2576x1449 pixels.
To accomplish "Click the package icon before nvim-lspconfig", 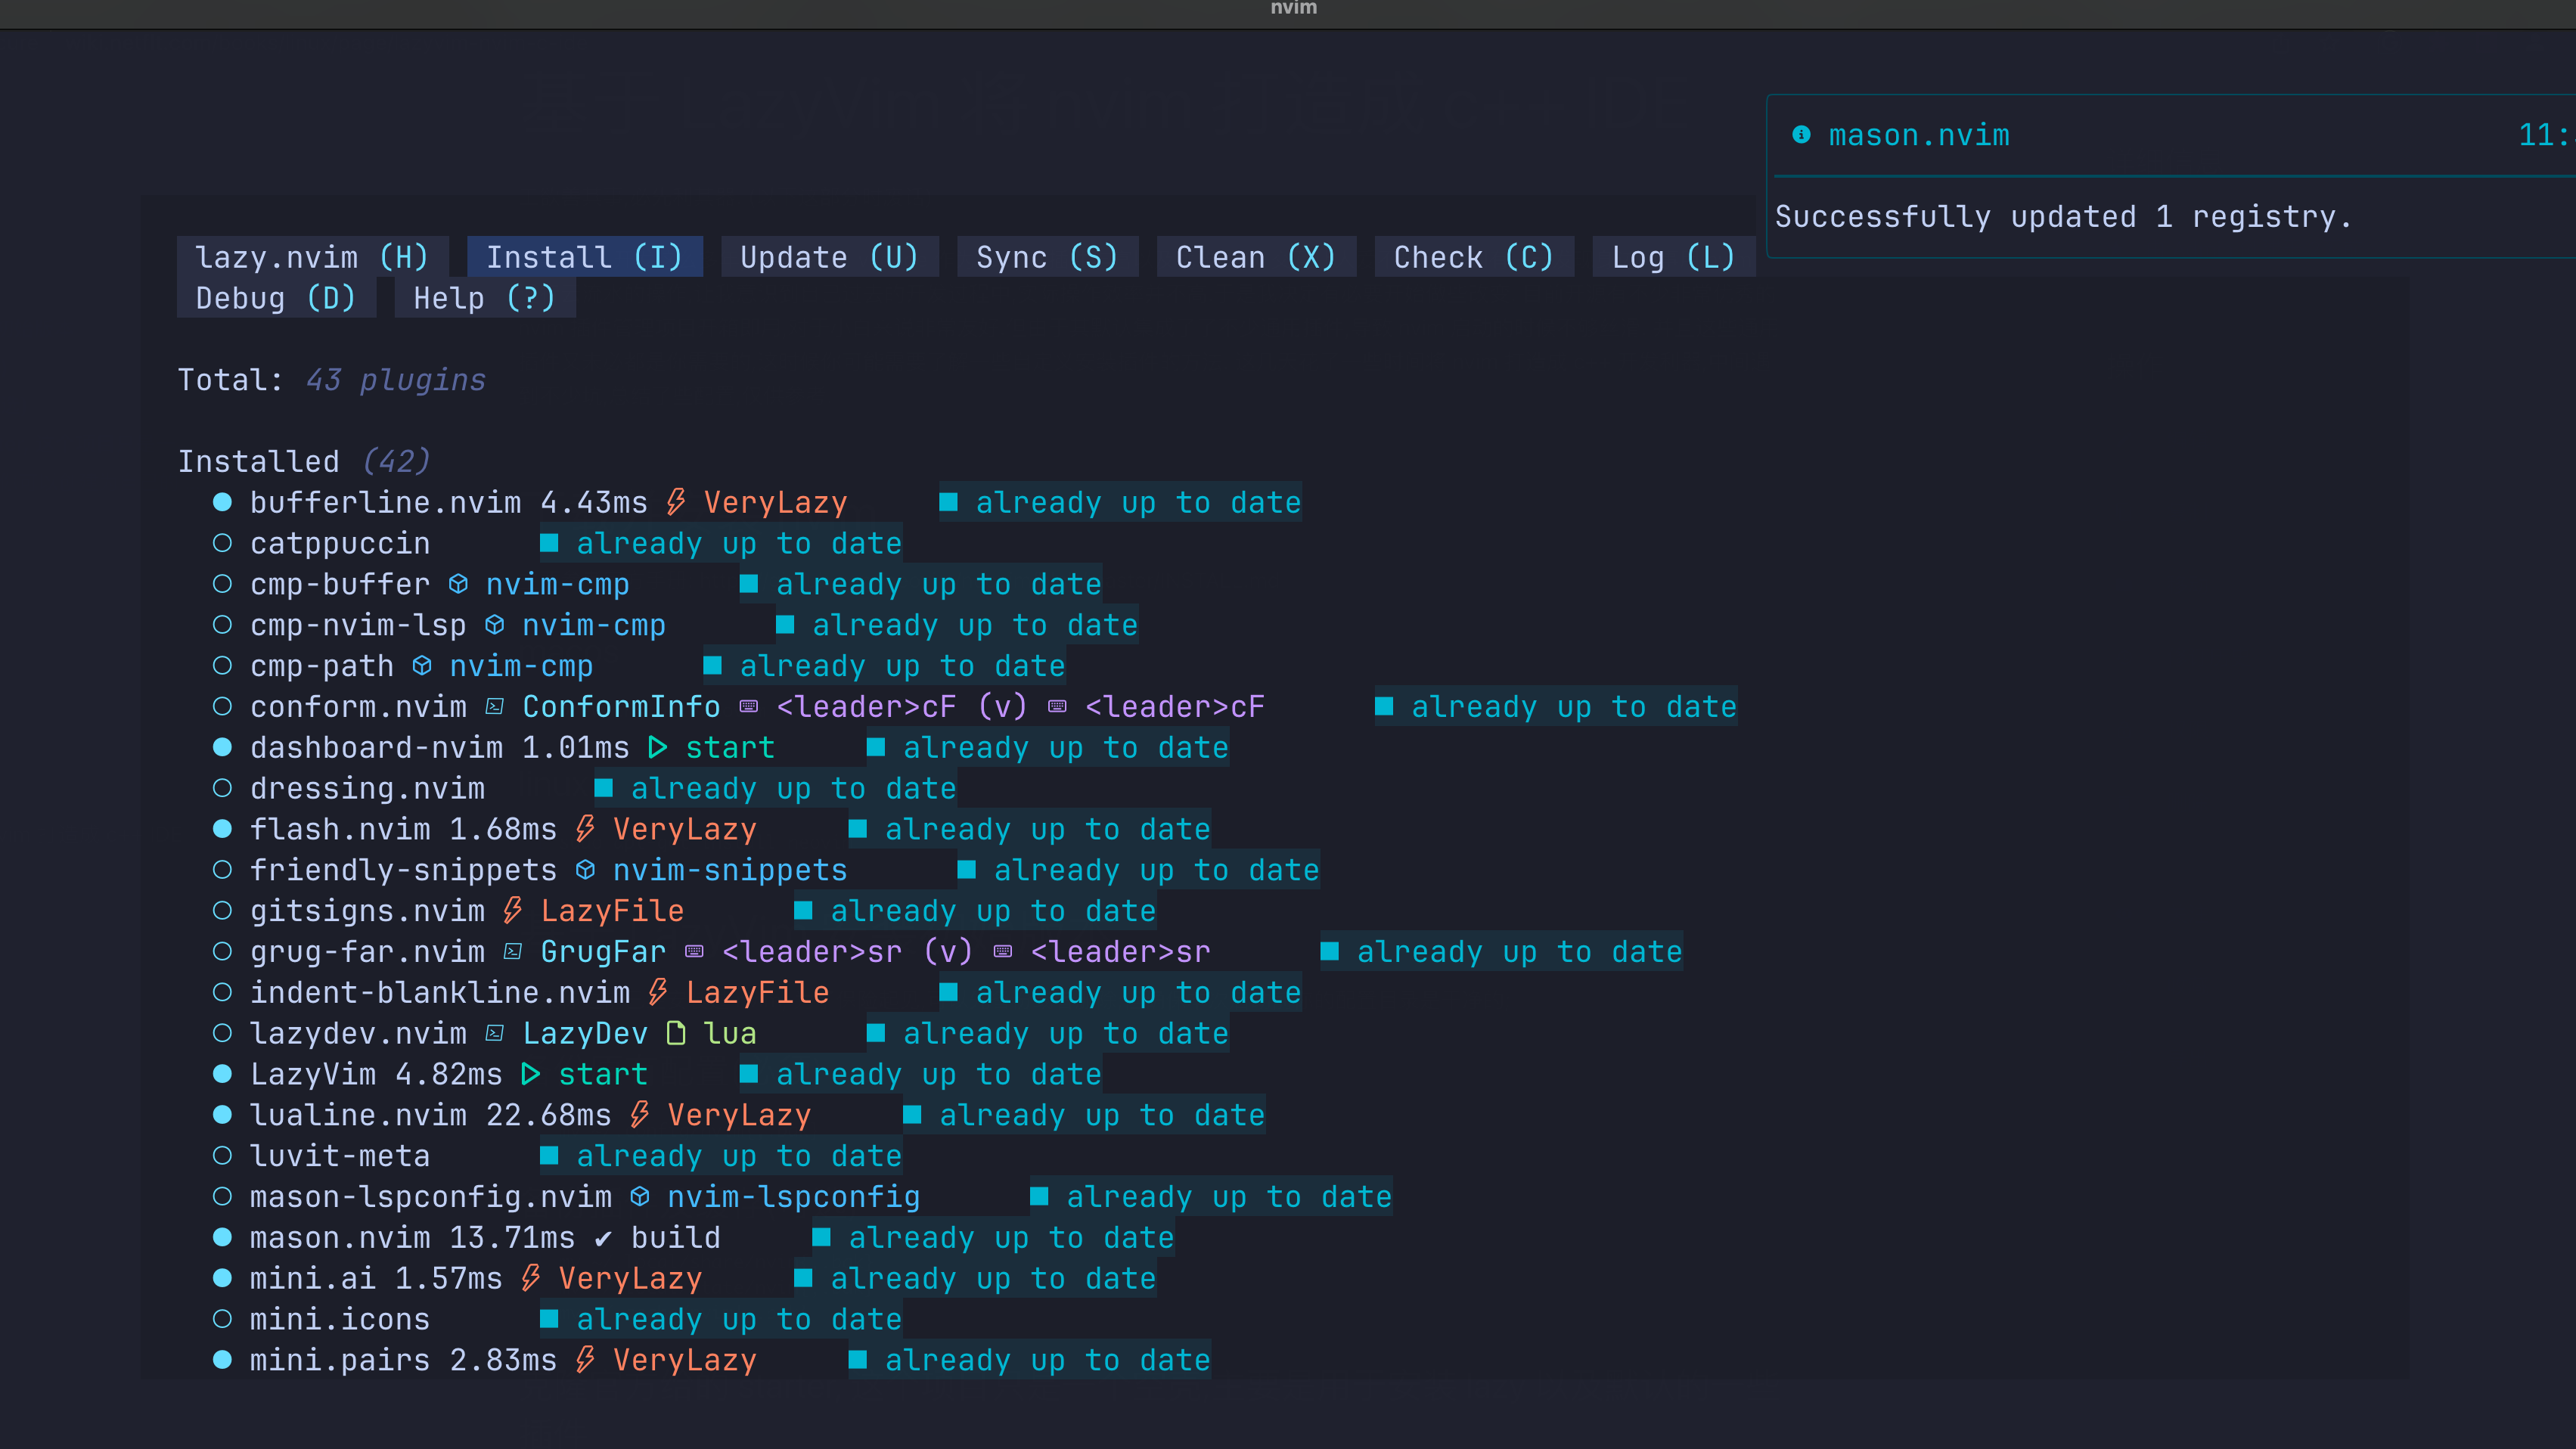I will pyautogui.click(x=640, y=1197).
